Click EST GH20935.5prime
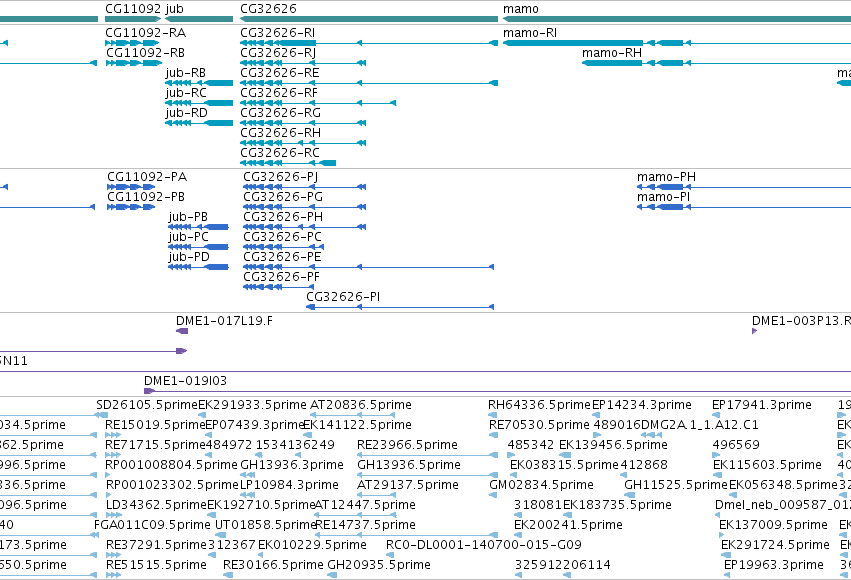 [379, 566]
